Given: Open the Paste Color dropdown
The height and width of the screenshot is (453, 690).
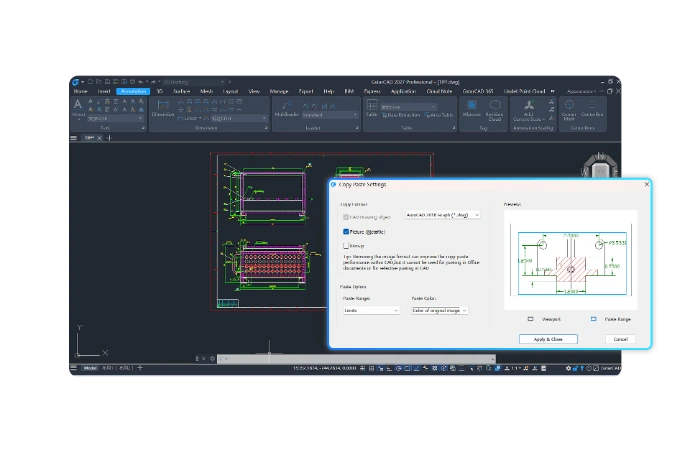Looking at the screenshot, I should point(439,310).
